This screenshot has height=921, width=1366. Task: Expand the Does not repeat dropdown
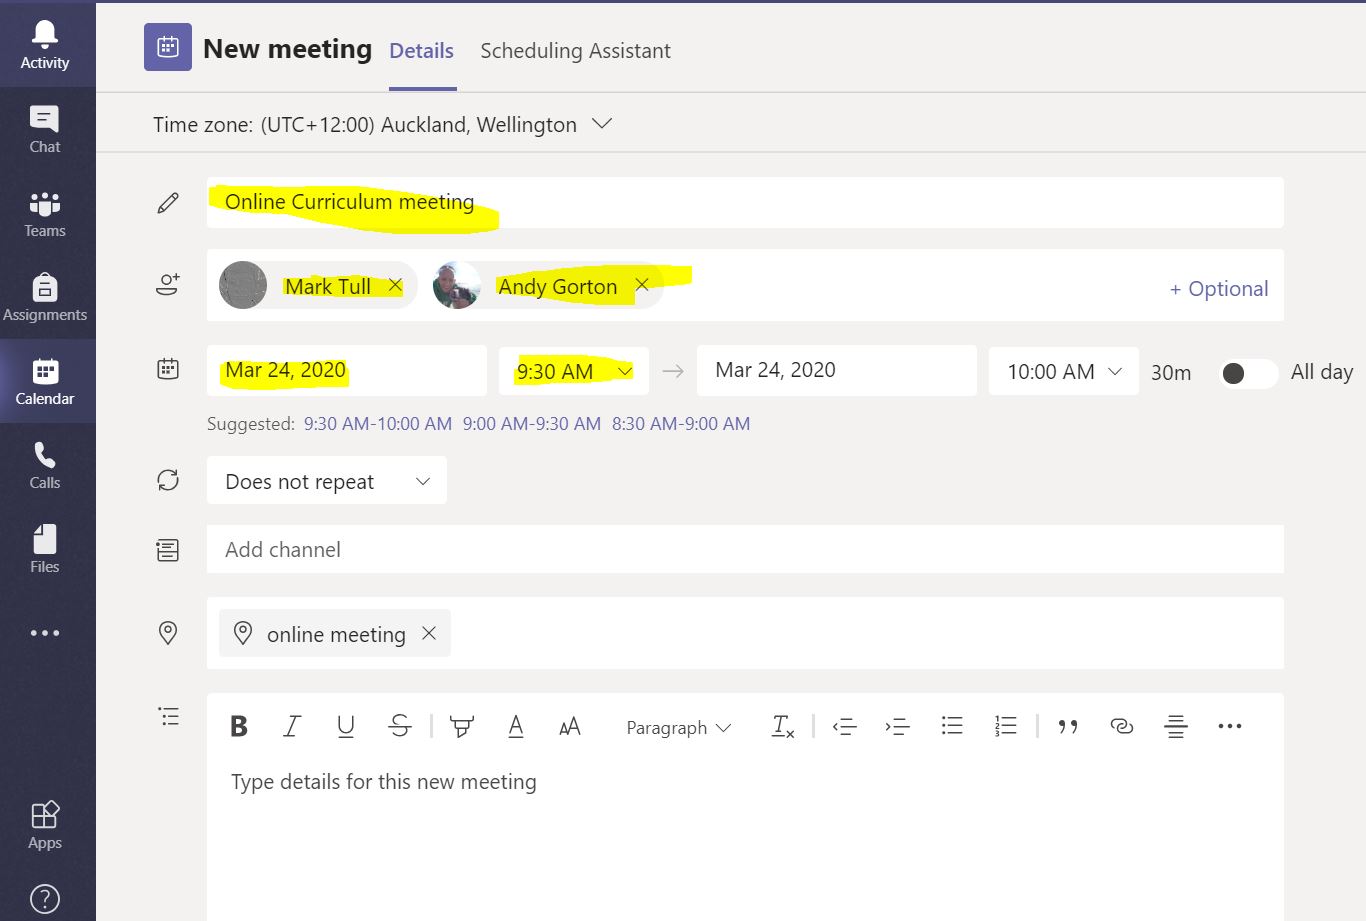pos(326,481)
